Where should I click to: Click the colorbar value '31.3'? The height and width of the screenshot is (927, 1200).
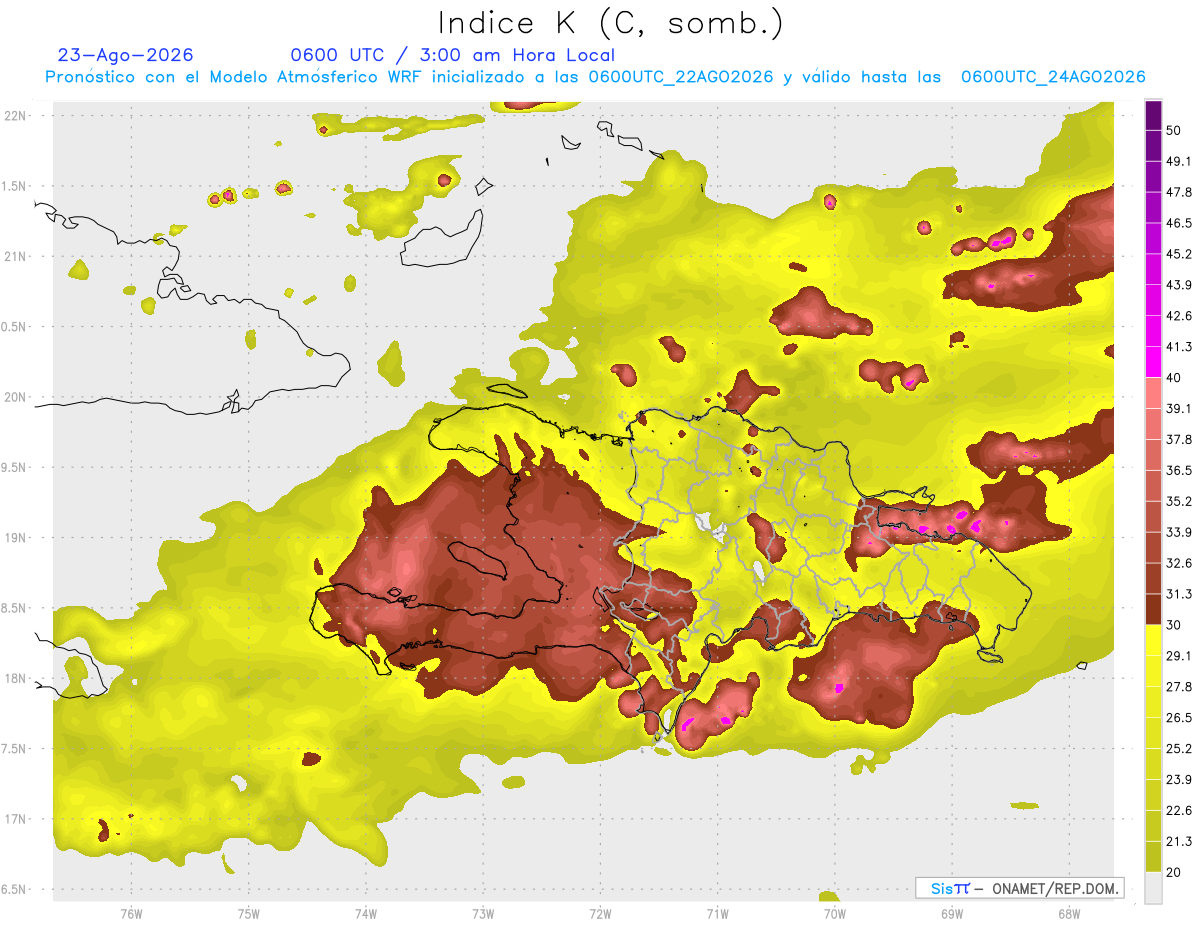click(1178, 594)
